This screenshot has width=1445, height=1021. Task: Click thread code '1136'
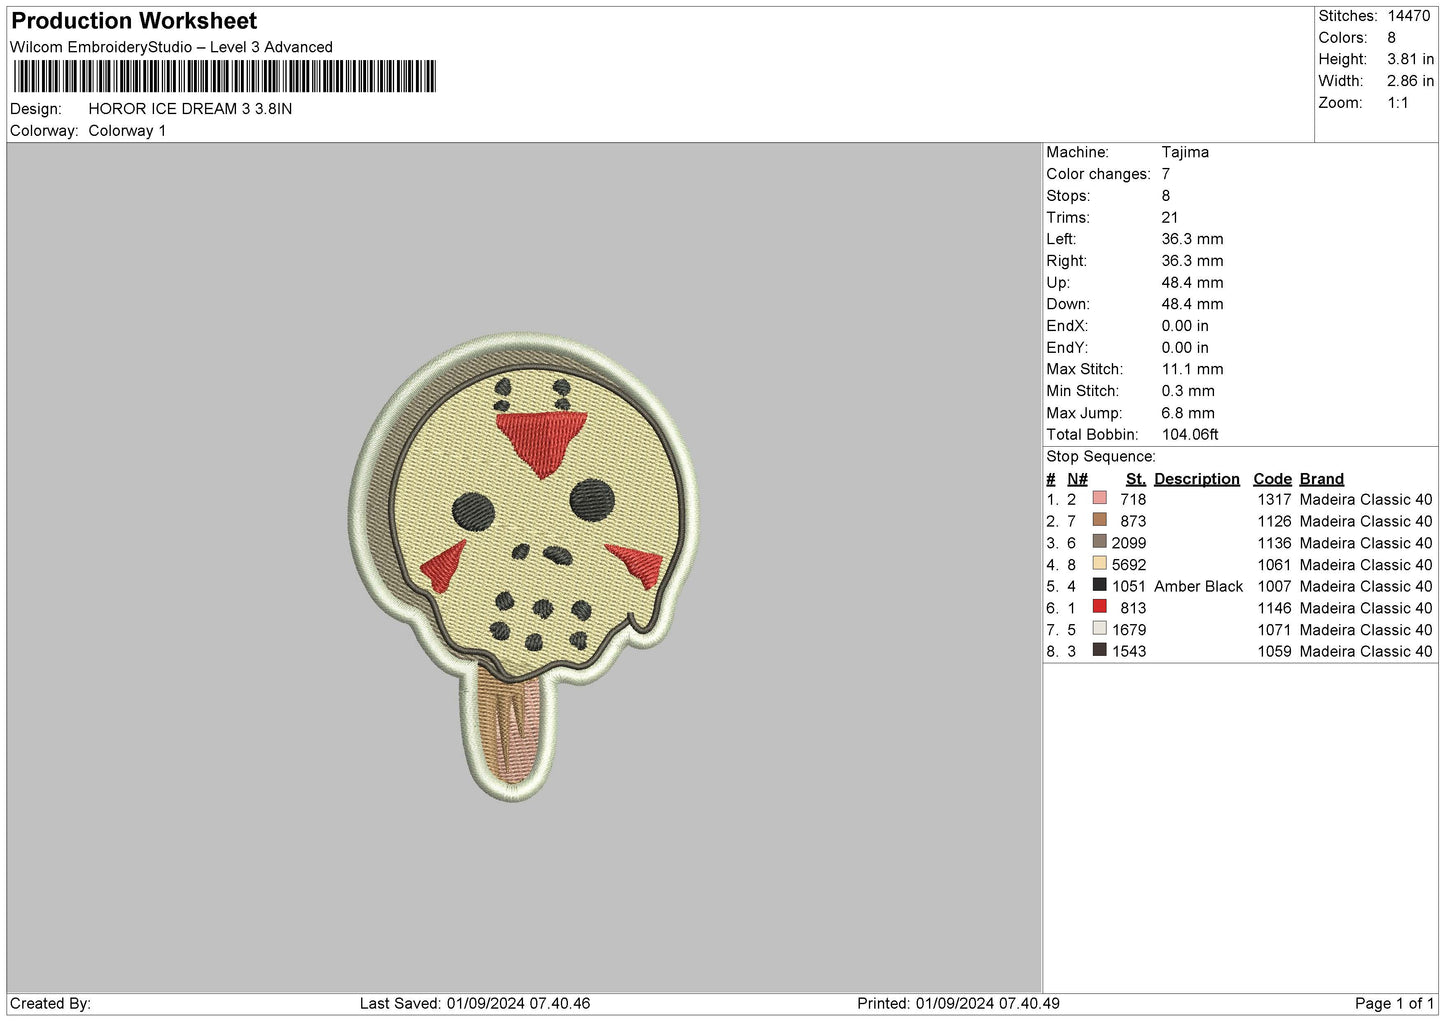coord(1274,543)
